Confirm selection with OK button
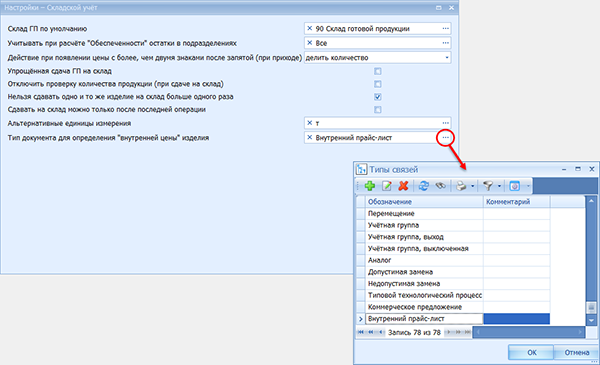Viewport: 600px width, 365px height. (531, 352)
